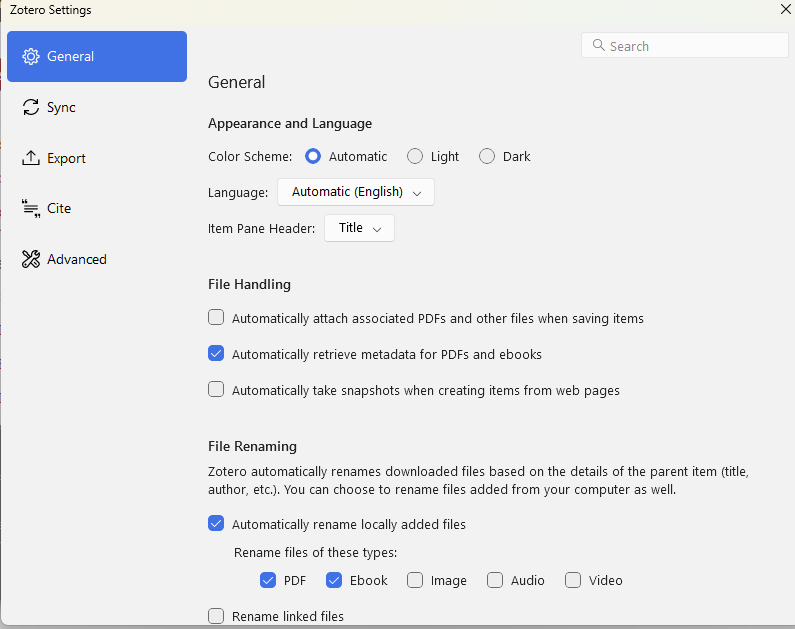
Task: Choose the Dark color scheme
Action: point(487,156)
